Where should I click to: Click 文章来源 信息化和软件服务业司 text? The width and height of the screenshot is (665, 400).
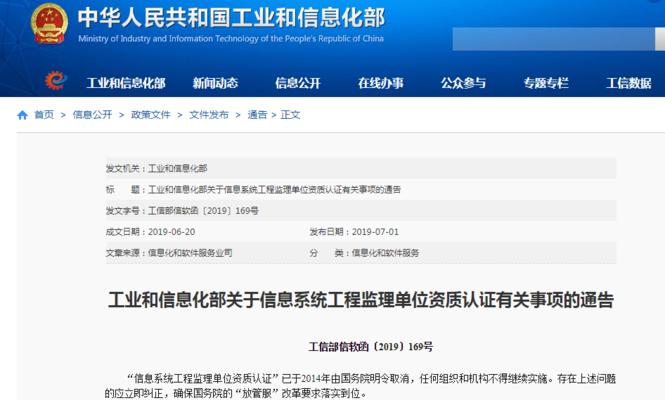[x=169, y=253]
